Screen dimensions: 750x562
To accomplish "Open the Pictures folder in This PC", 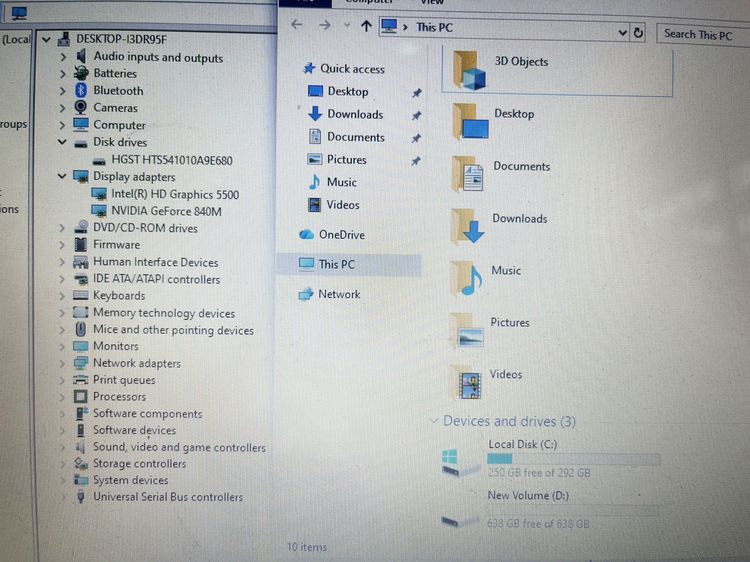I will 467,331.
